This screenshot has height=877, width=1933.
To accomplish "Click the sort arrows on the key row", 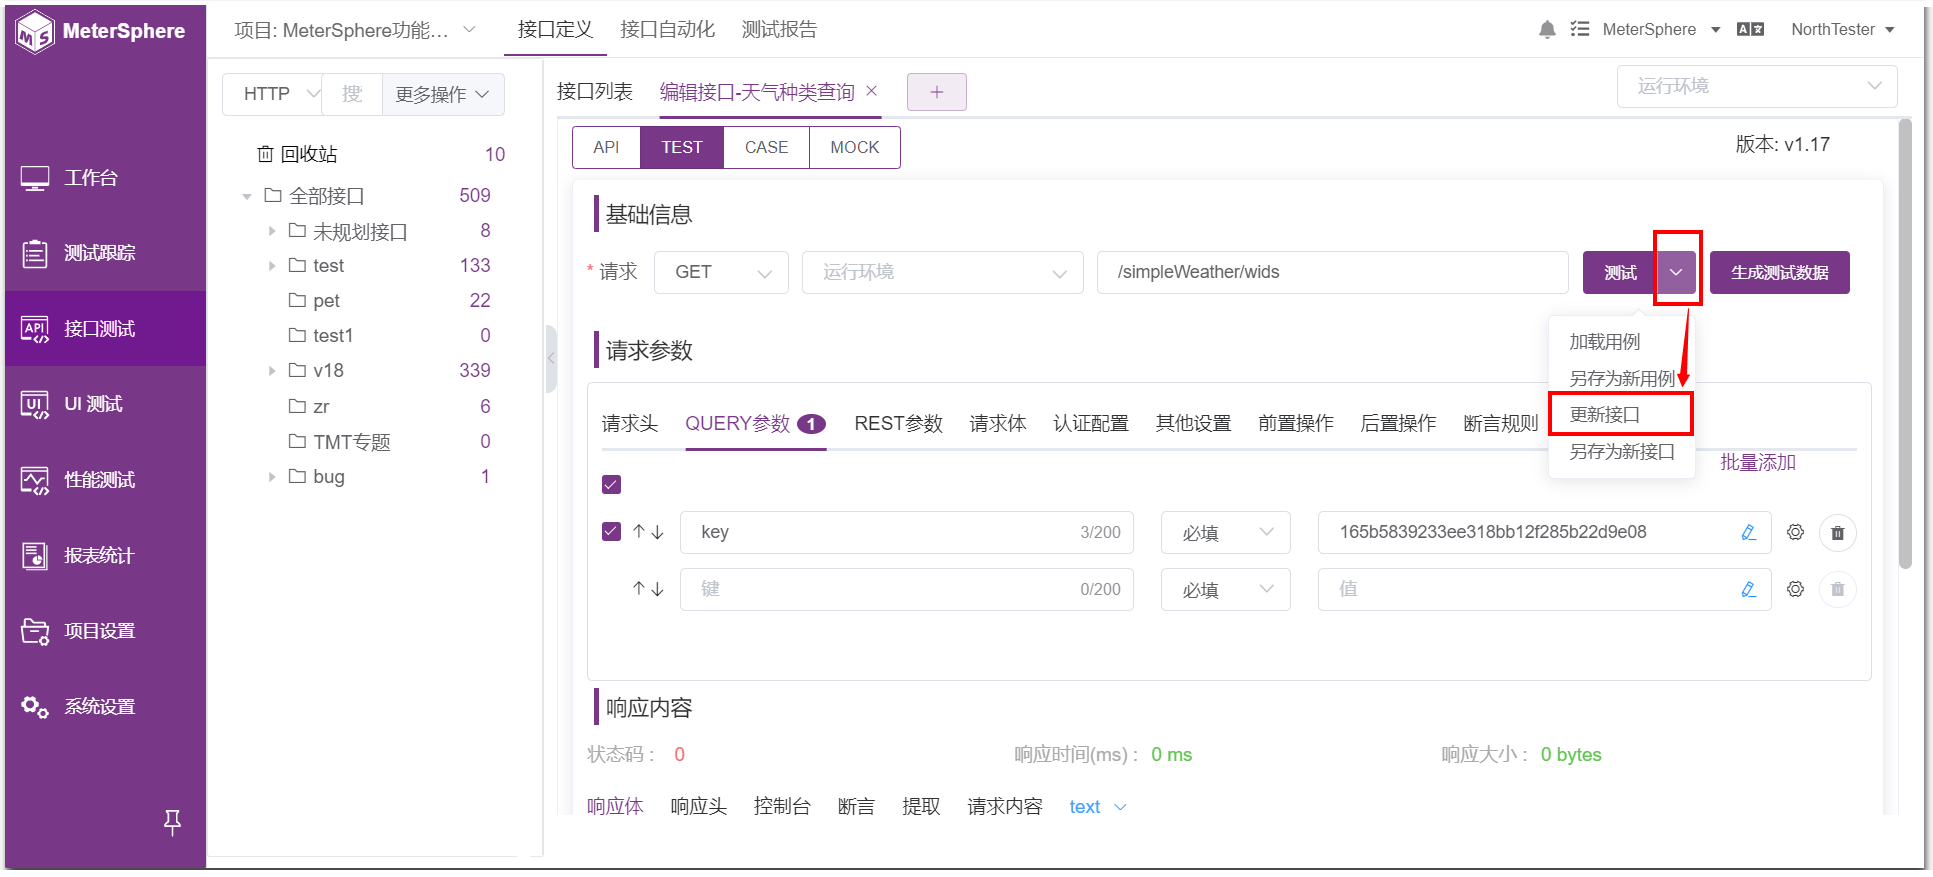I will pyautogui.click(x=648, y=532).
